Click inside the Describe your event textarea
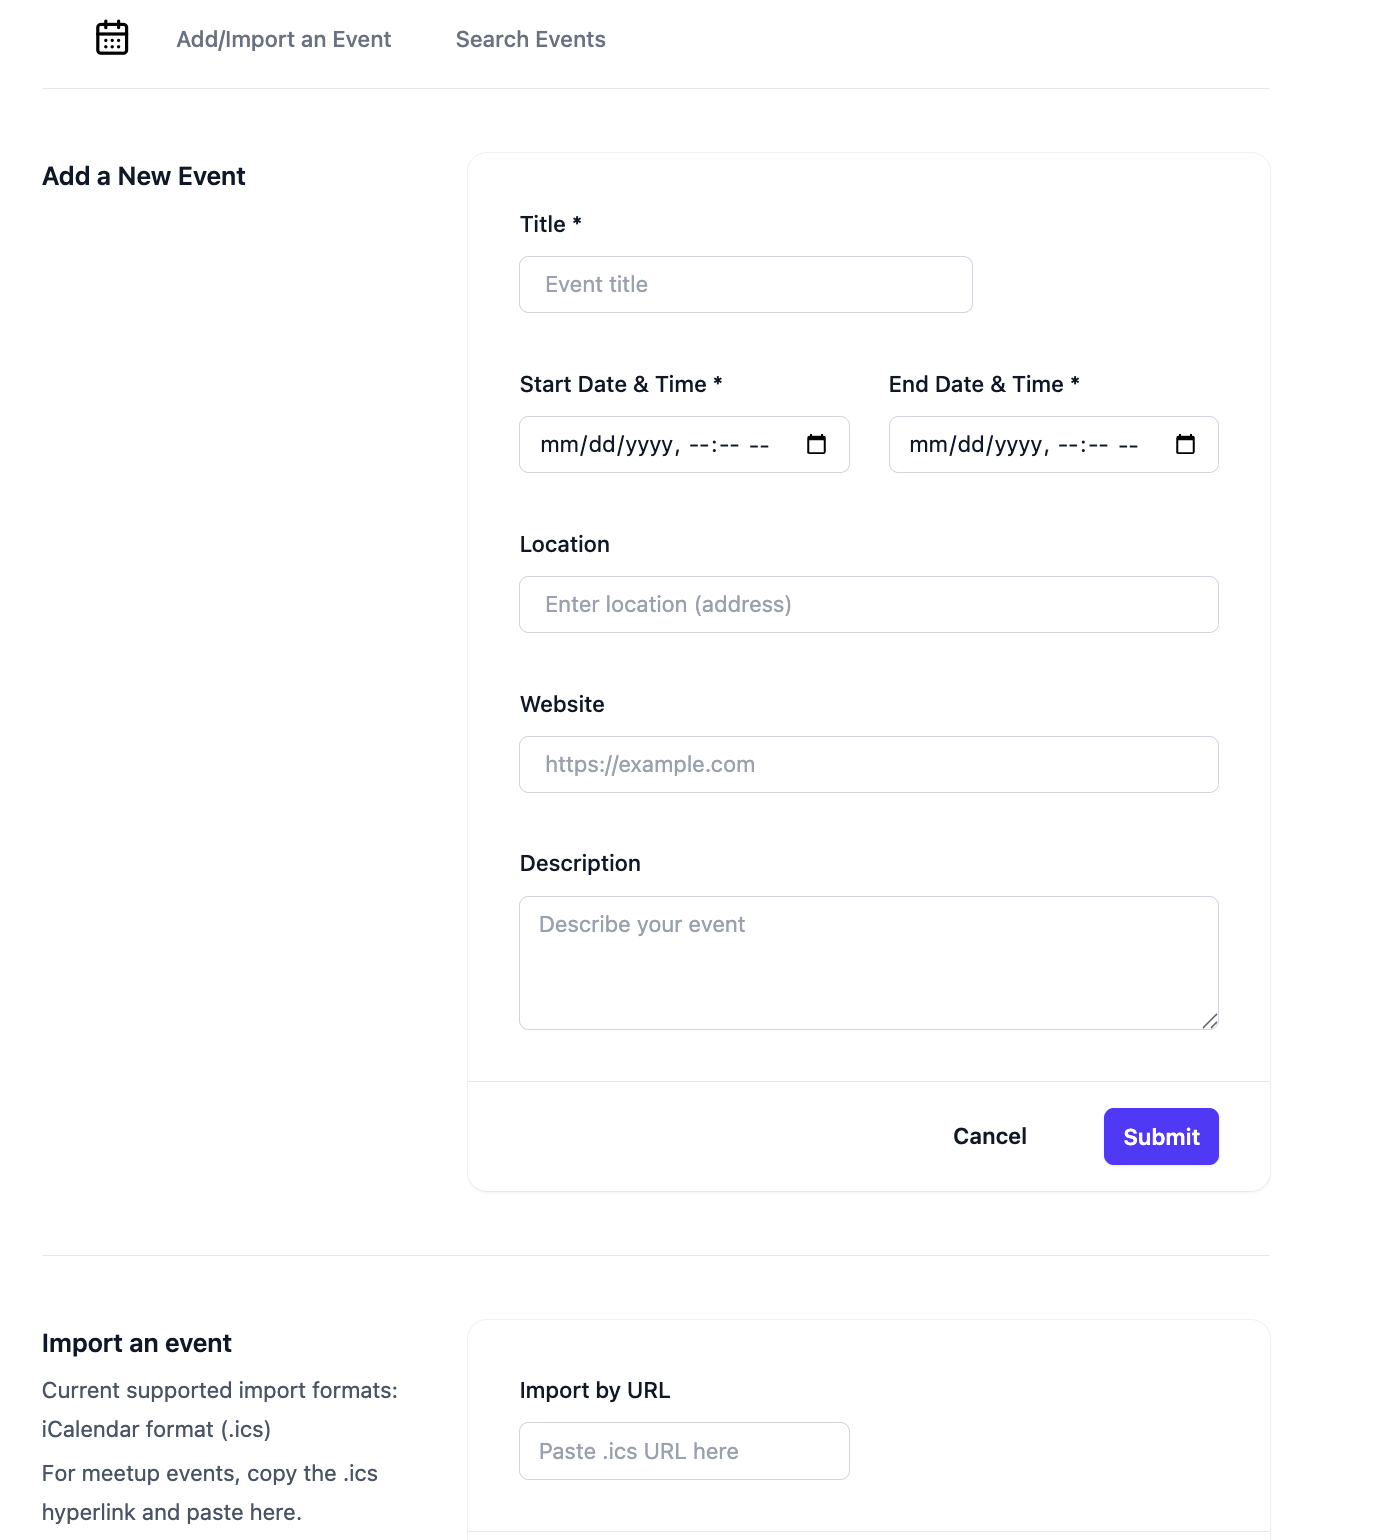 tap(868, 963)
